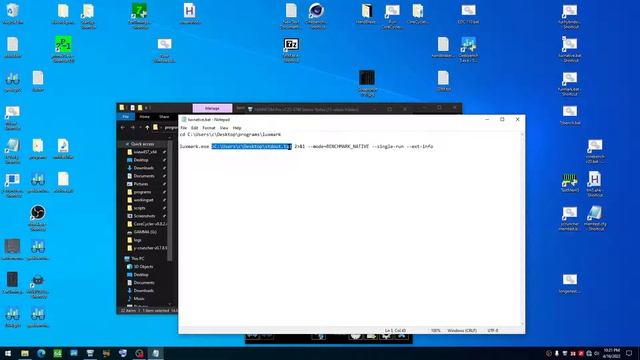Select programs folder in the navigation pane
The height and width of the screenshot is (360, 640).
tap(142, 192)
